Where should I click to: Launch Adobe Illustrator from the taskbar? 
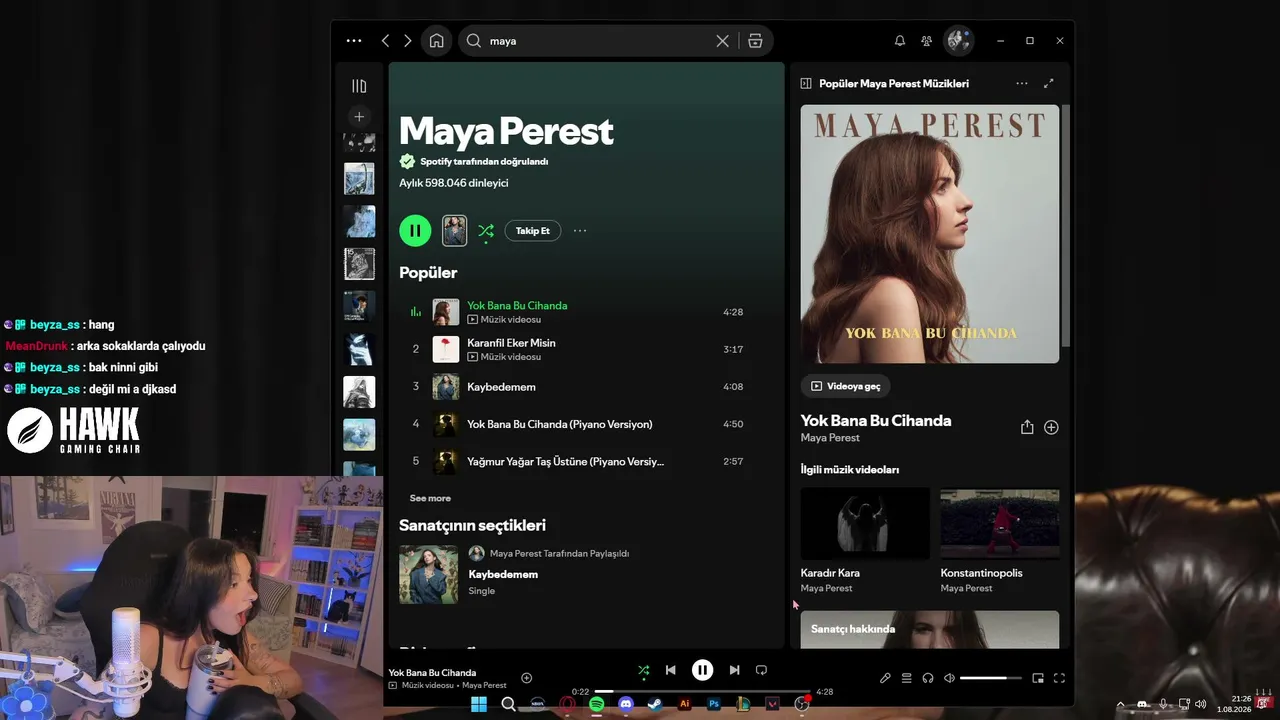pyautogui.click(x=685, y=704)
